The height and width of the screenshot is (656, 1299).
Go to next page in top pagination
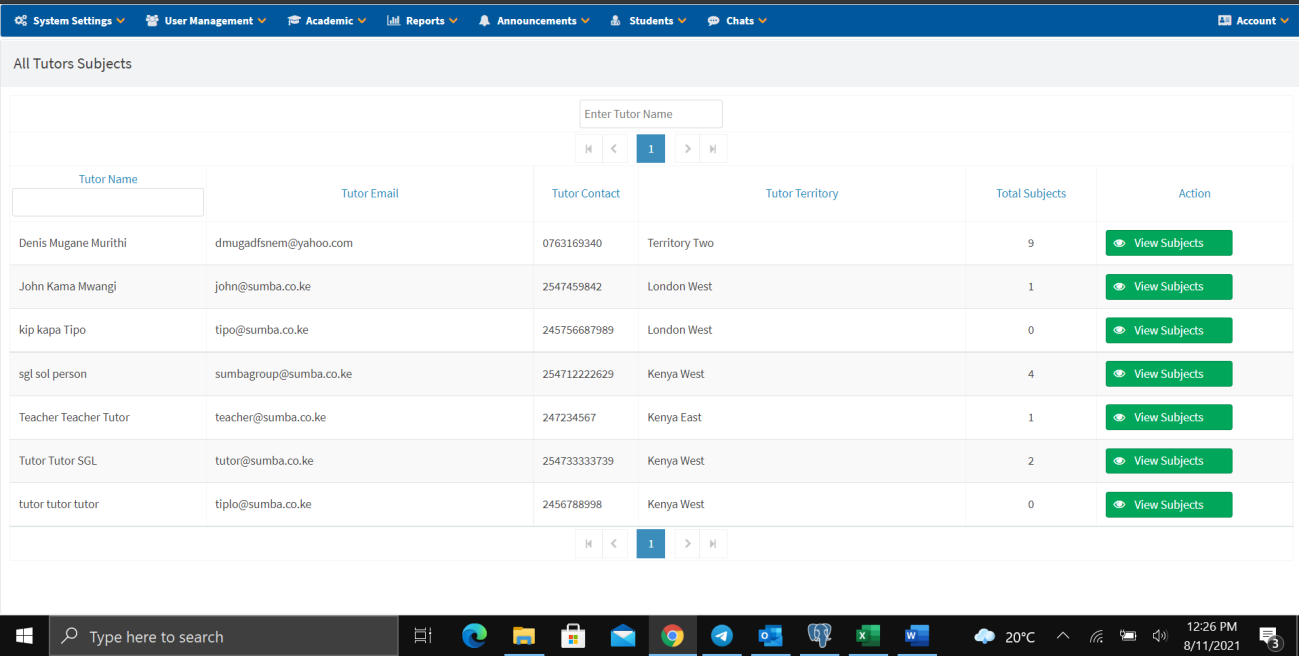click(x=687, y=149)
